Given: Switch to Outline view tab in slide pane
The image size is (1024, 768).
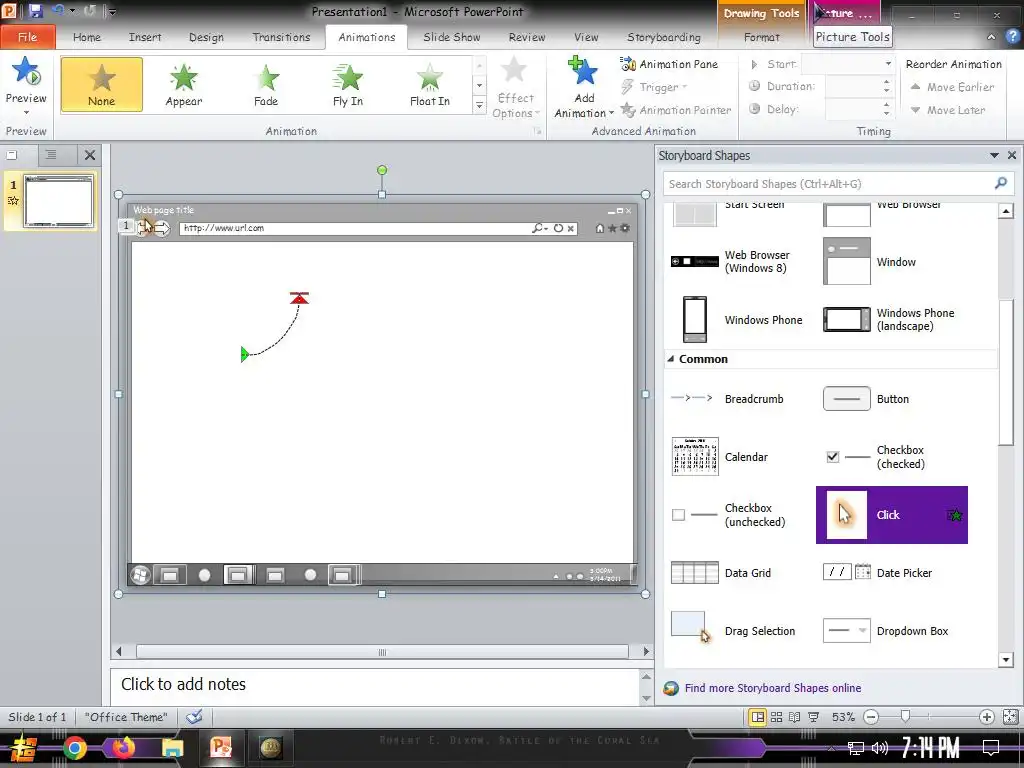Looking at the screenshot, I should coord(51,155).
